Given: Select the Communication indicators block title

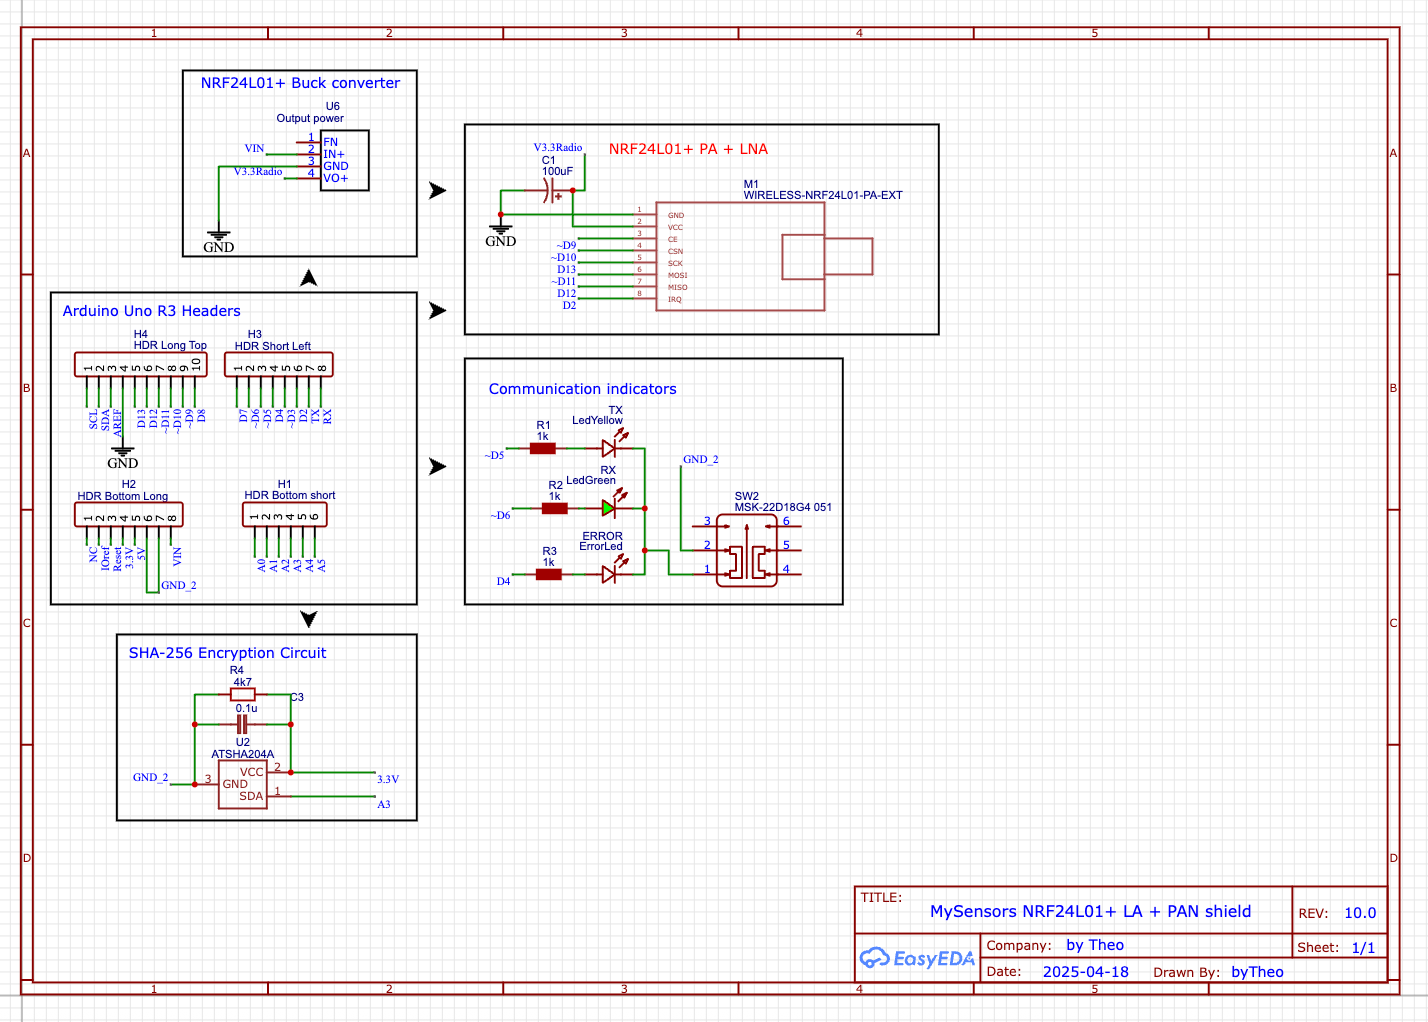Looking at the screenshot, I should (582, 389).
